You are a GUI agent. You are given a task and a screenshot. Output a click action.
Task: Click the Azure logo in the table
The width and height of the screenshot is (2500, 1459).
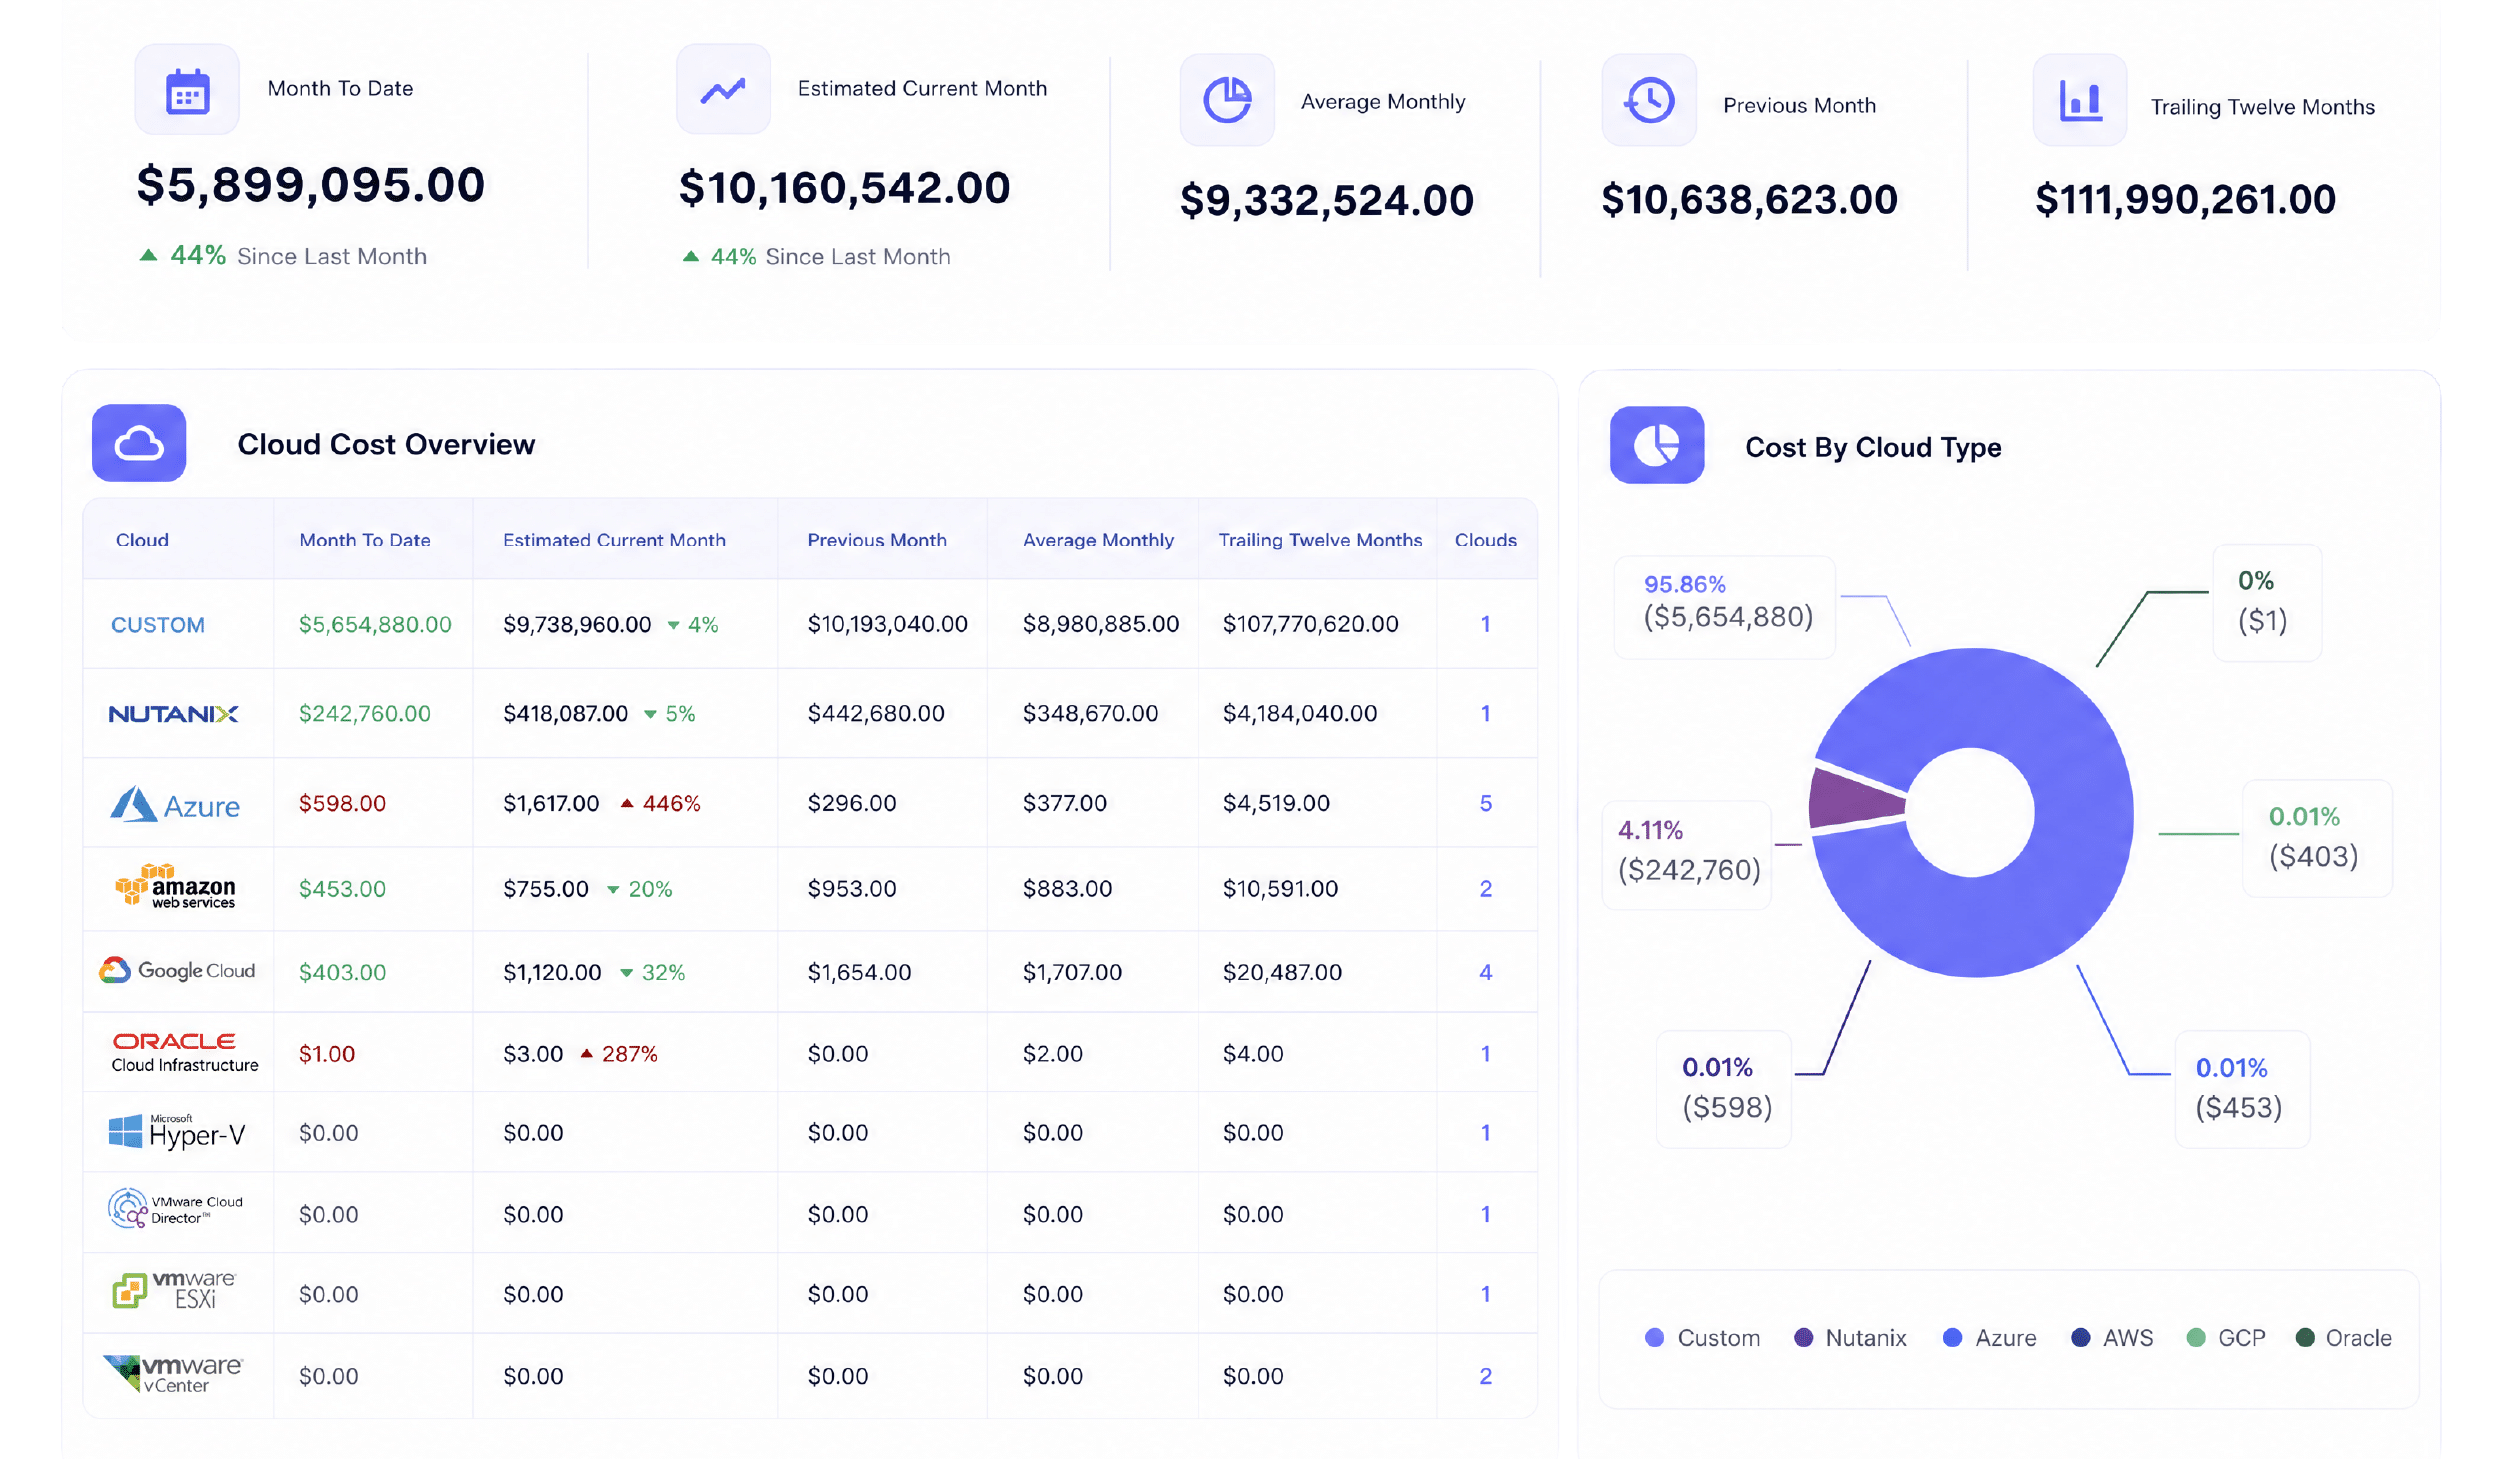coord(175,804)
